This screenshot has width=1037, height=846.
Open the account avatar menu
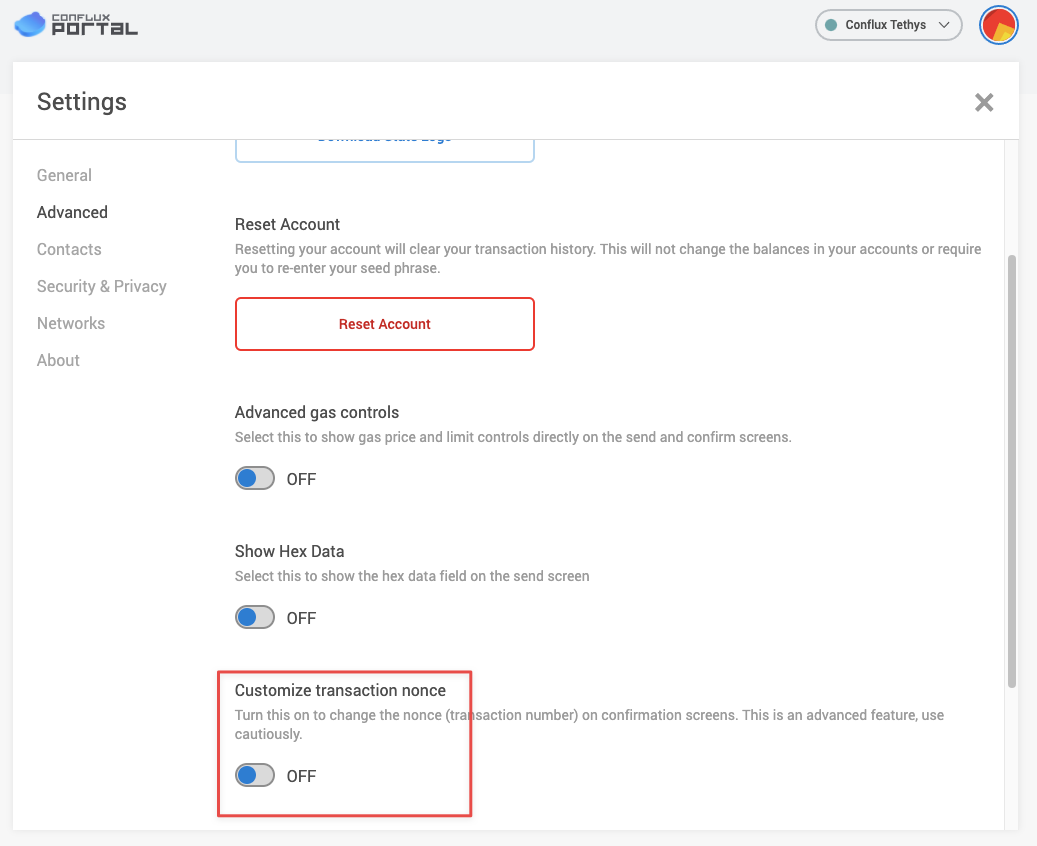tap(998, 25)
